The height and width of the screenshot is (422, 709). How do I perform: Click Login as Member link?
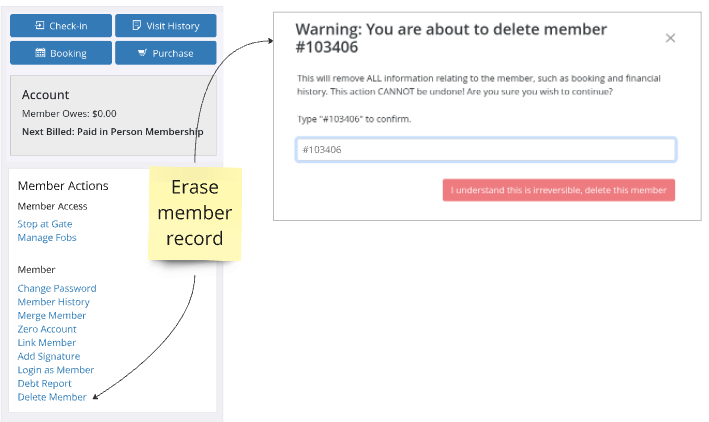(56, 370)
